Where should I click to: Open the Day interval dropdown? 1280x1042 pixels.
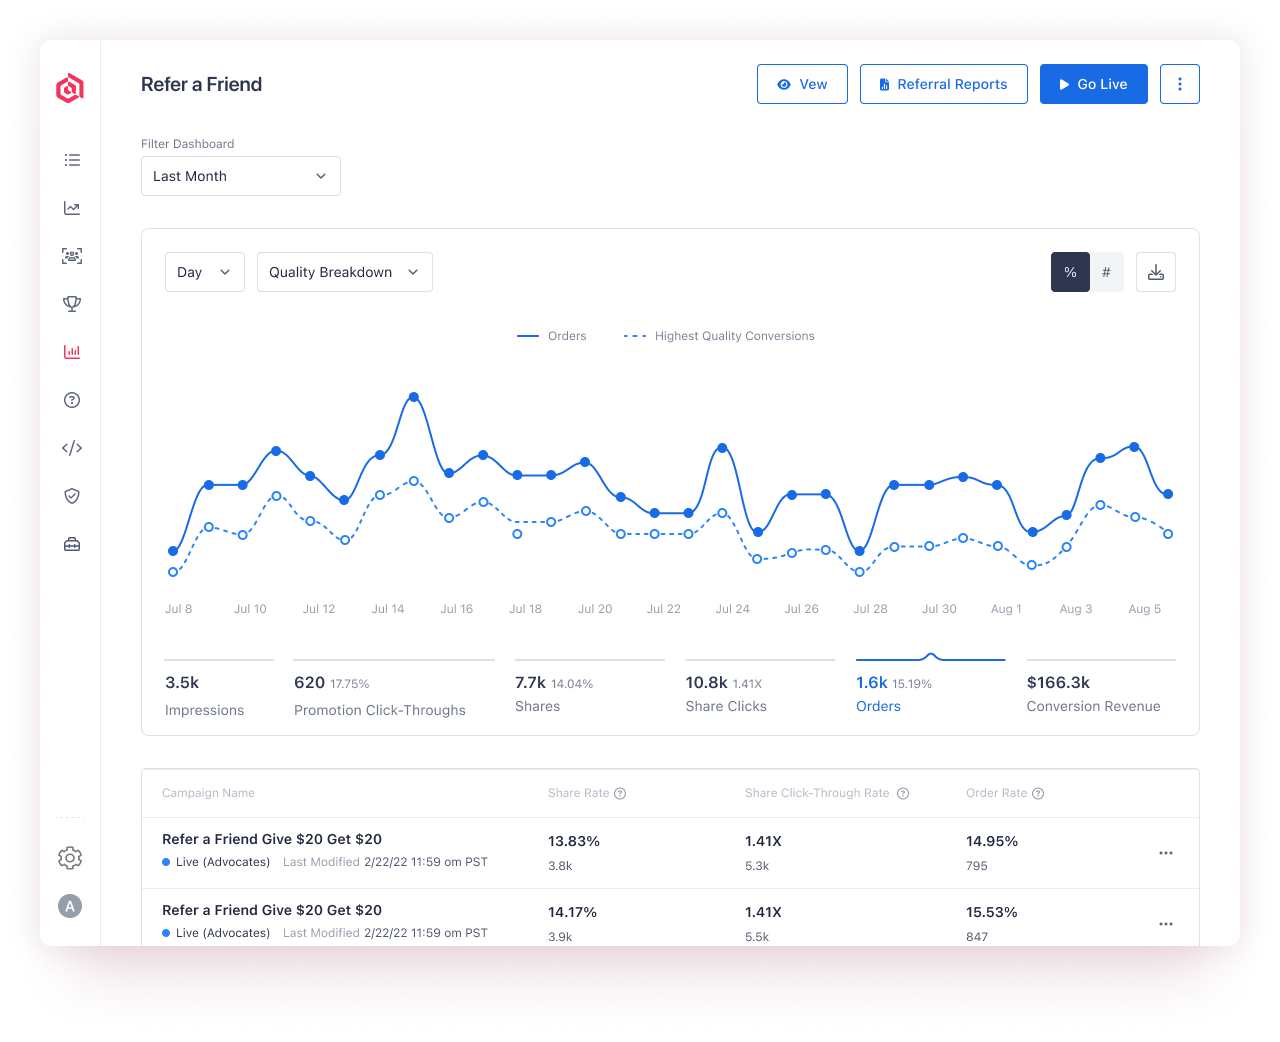pyautogui.click(x=204, y=272)
